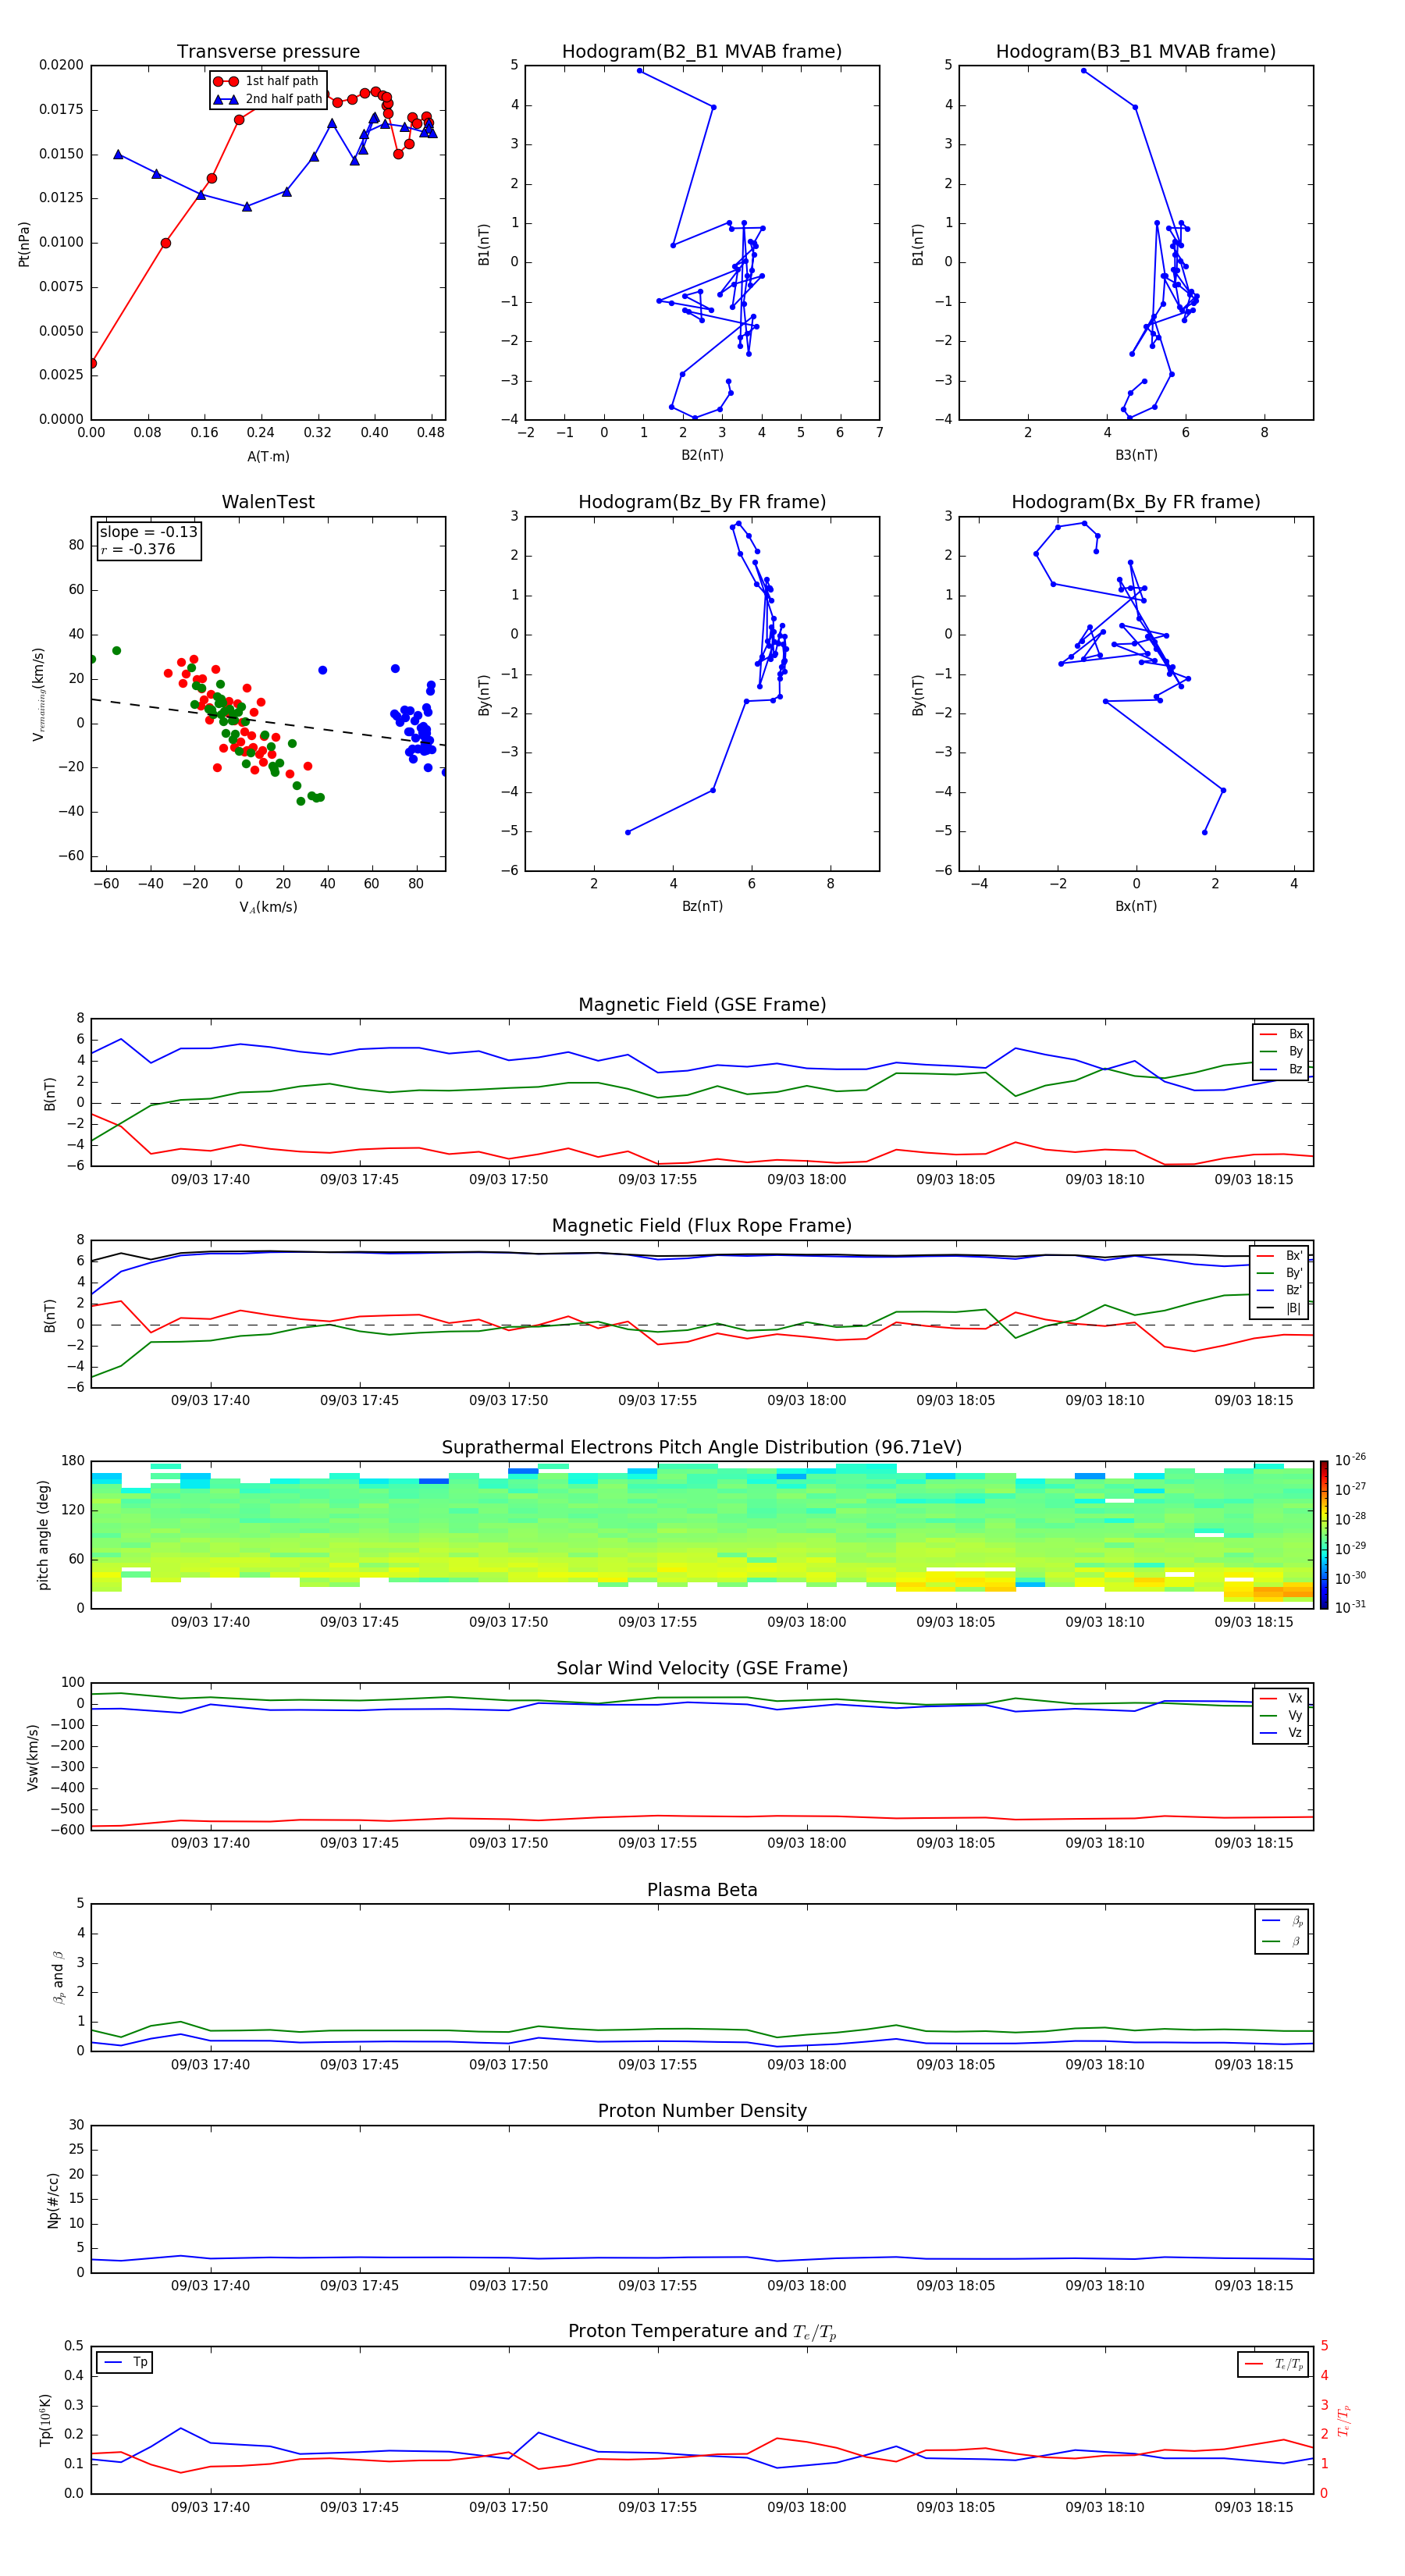The height and width of the screenshot is (2576, 1405).
Task: Click 'Bz' in GSE magnetic field legend
Action: pyautogui.click(x=1282, y=1070)
